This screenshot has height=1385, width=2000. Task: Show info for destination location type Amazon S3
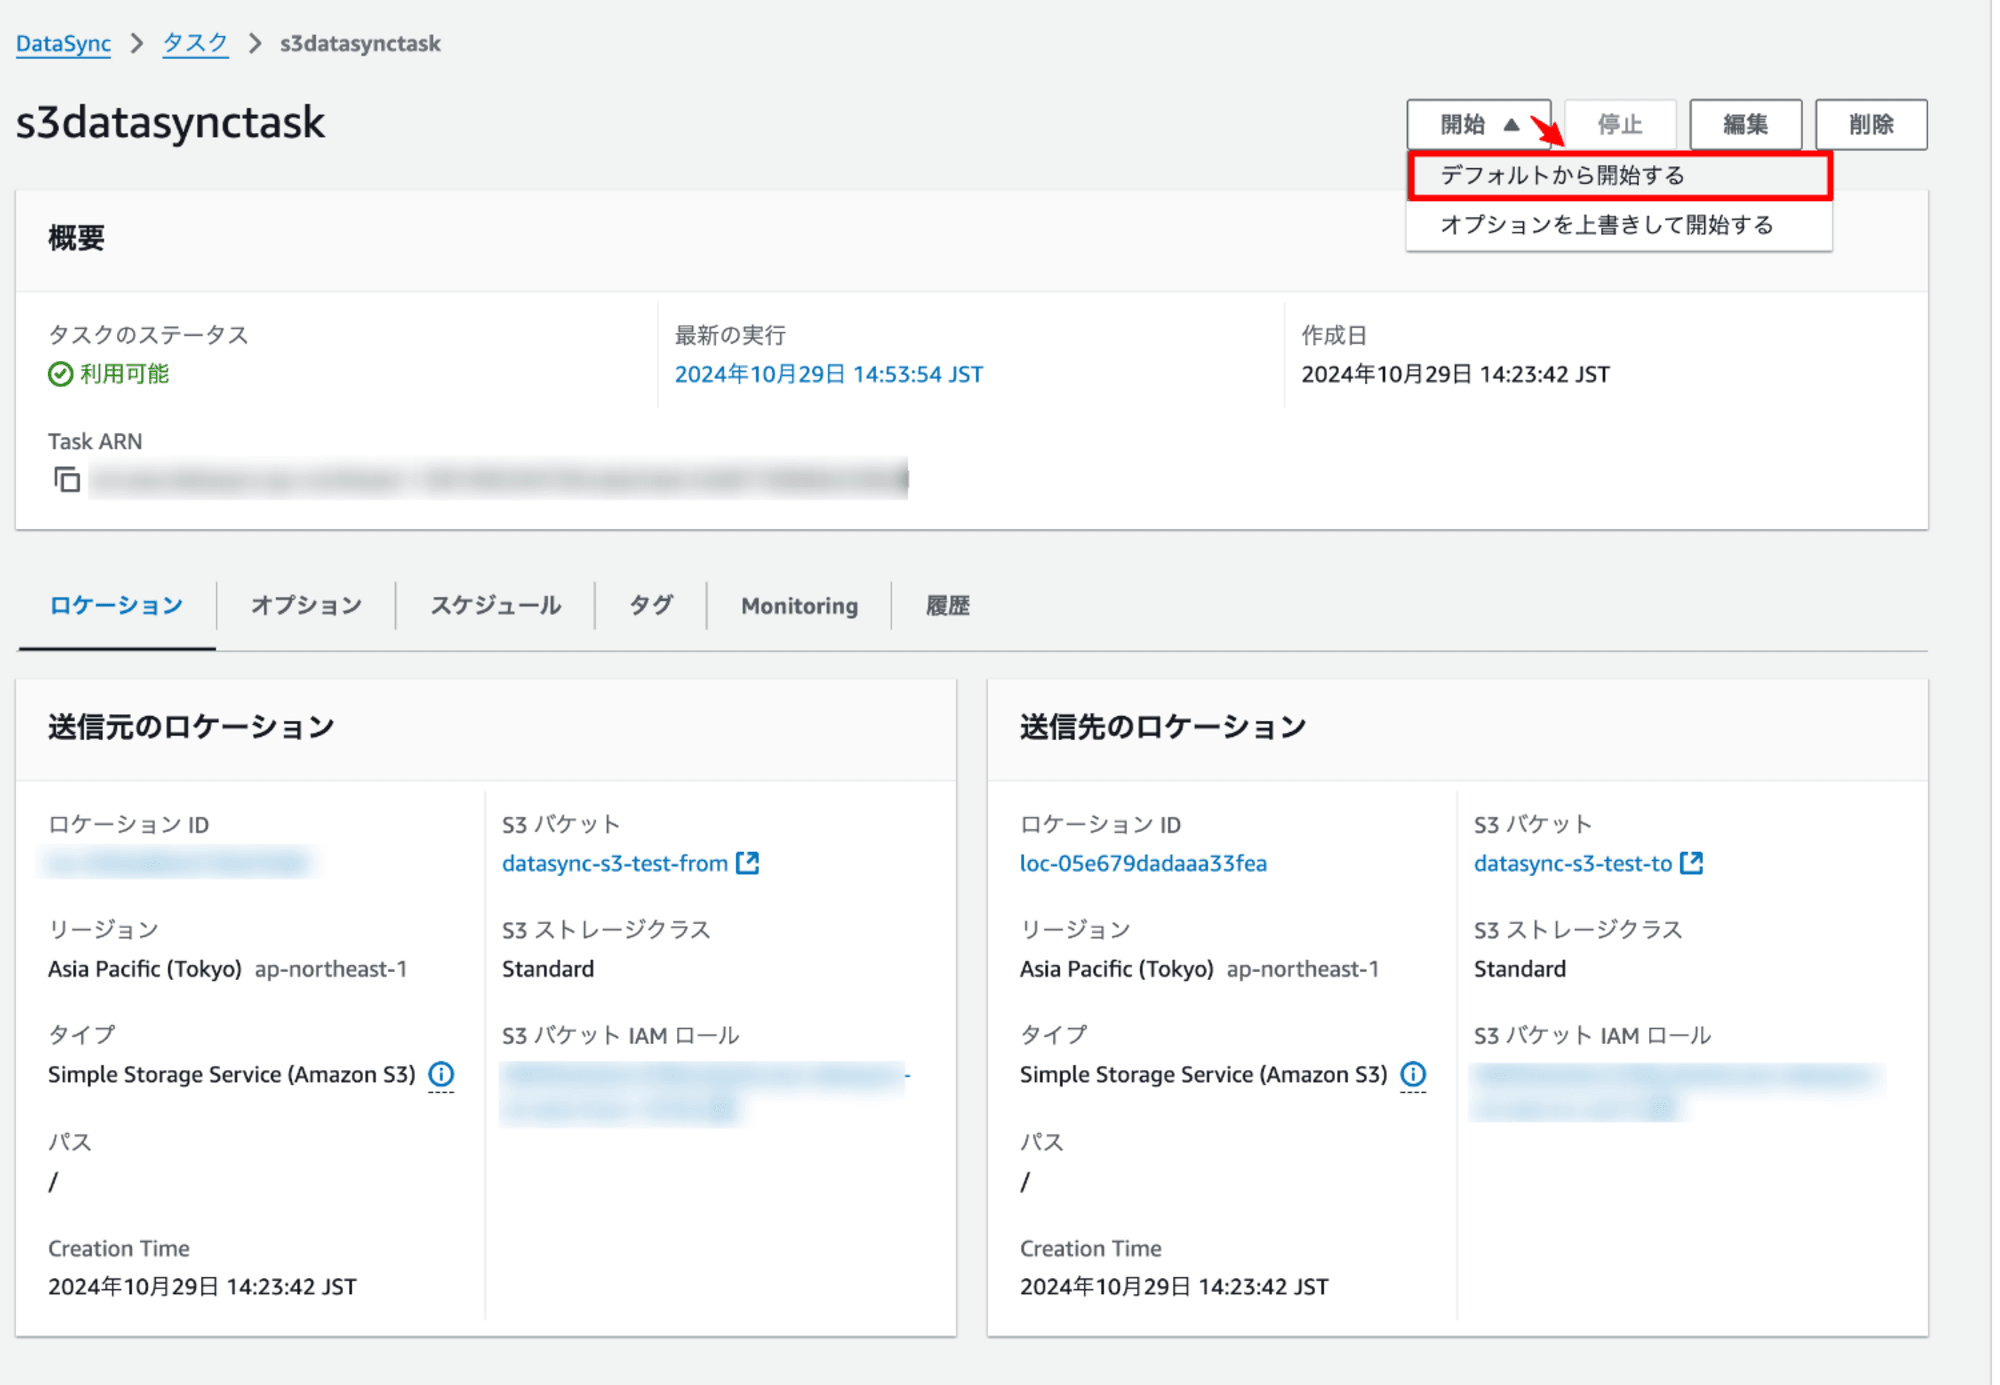(1413, 1074)
